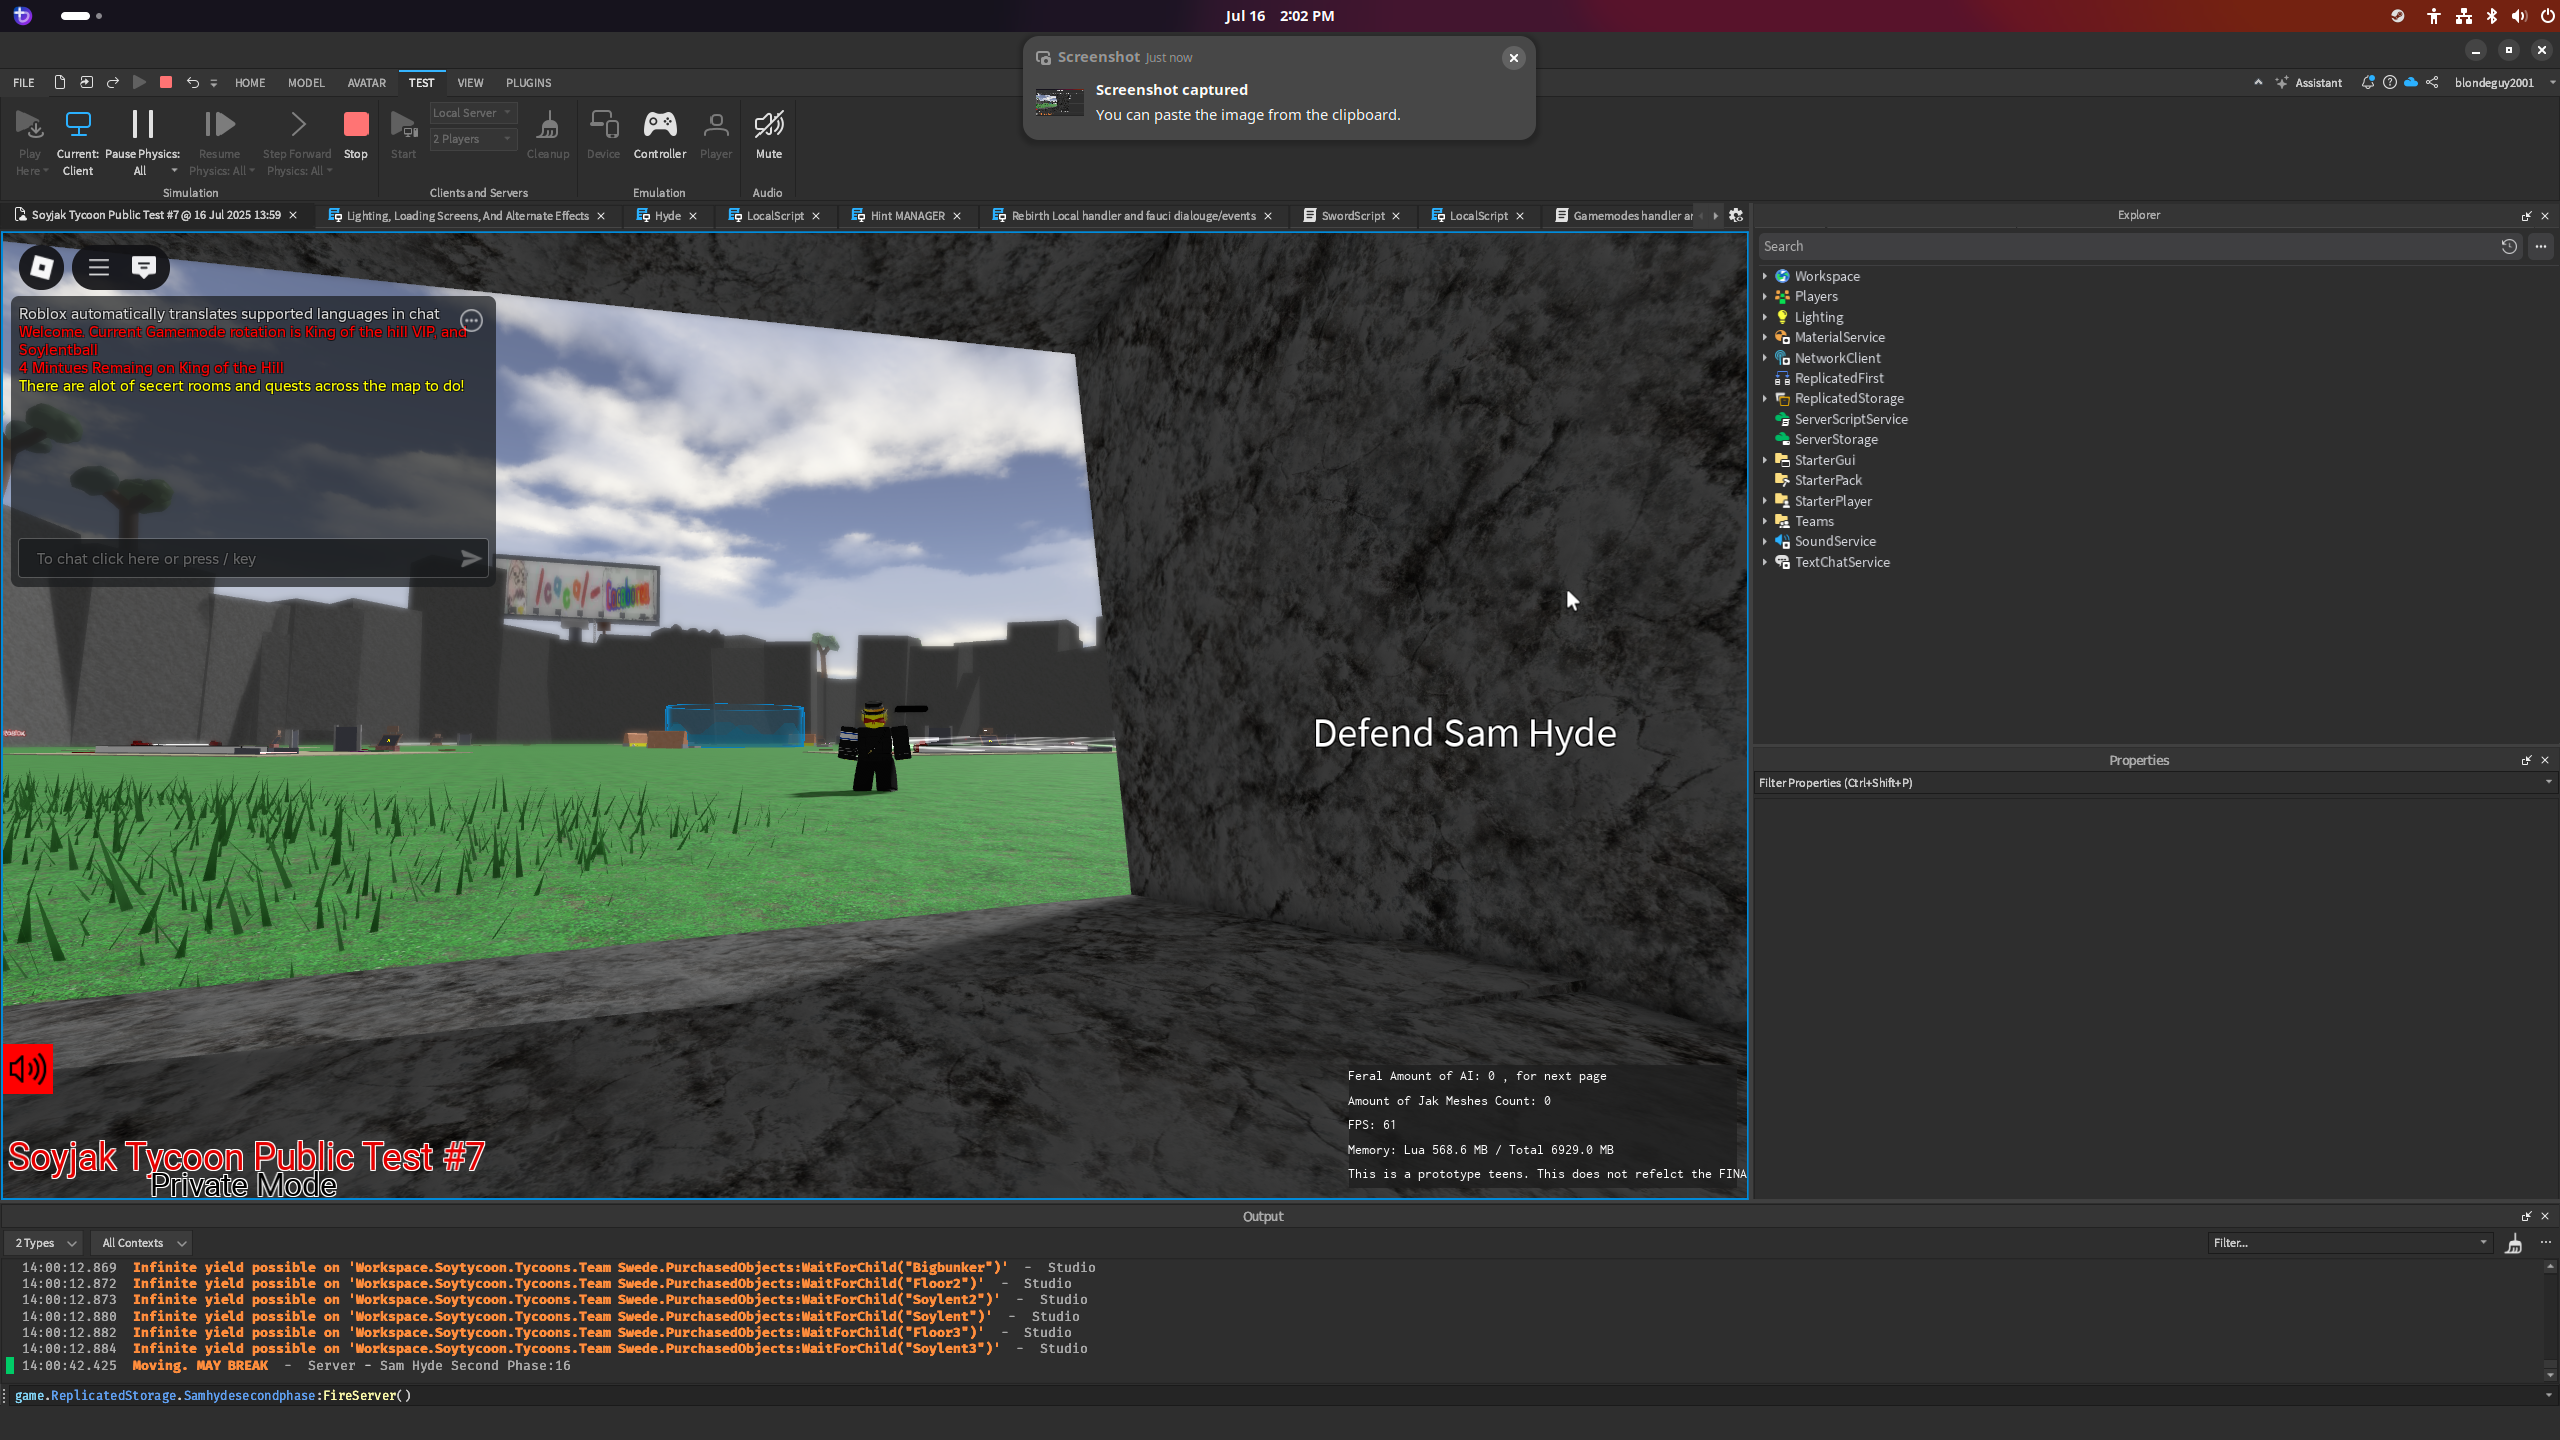This screenshot has width=2560, height=1440.
Task: Click the script tabs settings gear icon
Action: [1736, 216]
